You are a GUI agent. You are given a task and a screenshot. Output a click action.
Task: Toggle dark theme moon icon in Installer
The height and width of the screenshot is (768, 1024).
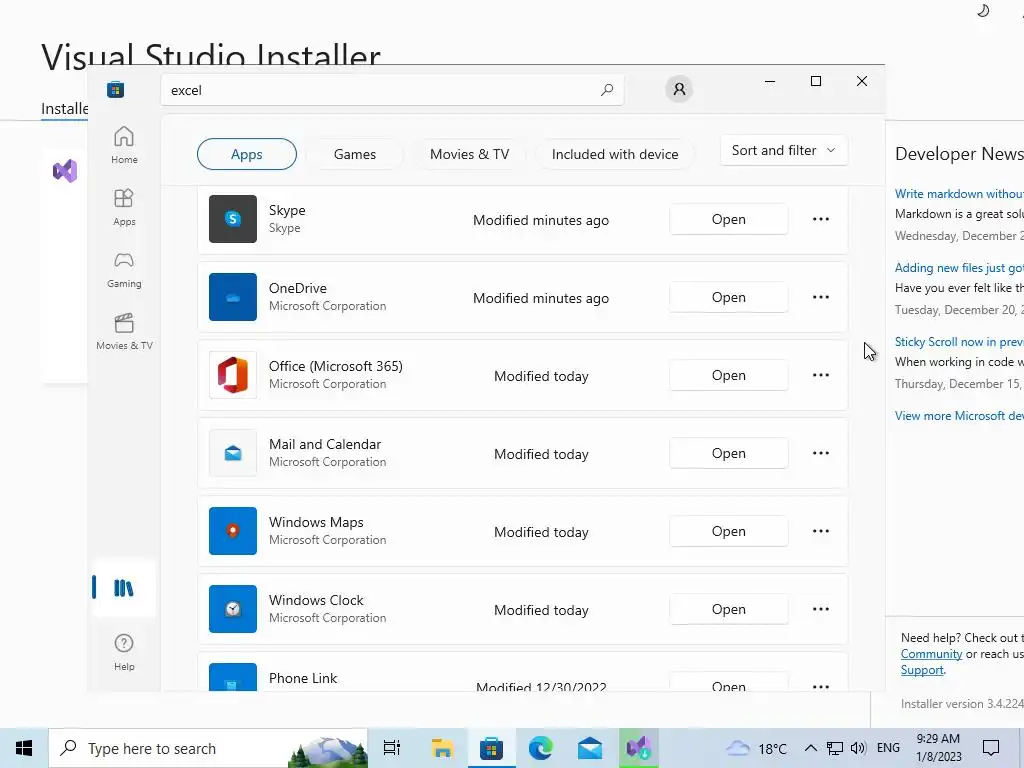coord(983,10)
